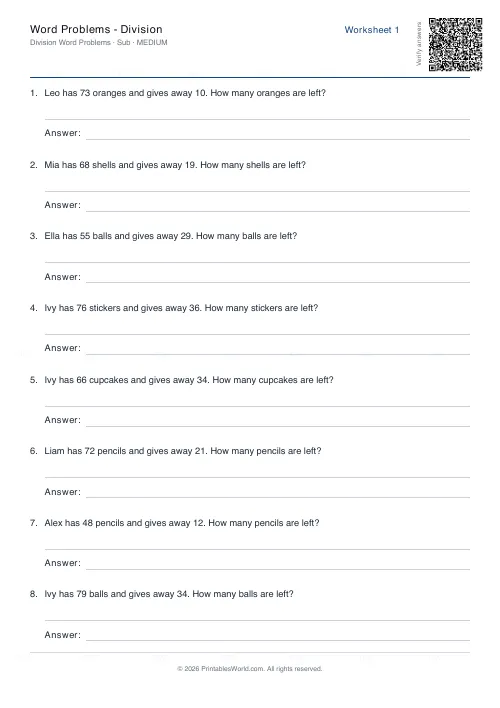
Task: Click the Word Problems - Division title
Action: [x=96, y=29]
